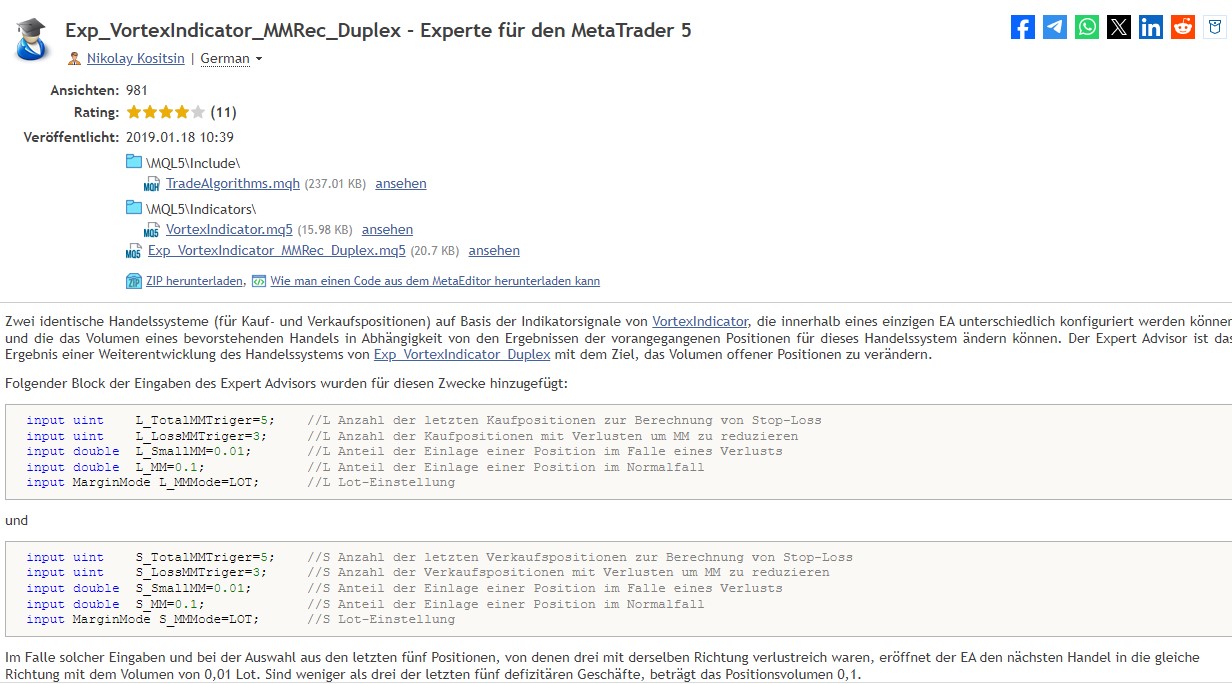The image size is (1232, 684).
Task: Follow the VortexIndicator link in the description
Action: (700, 322)
